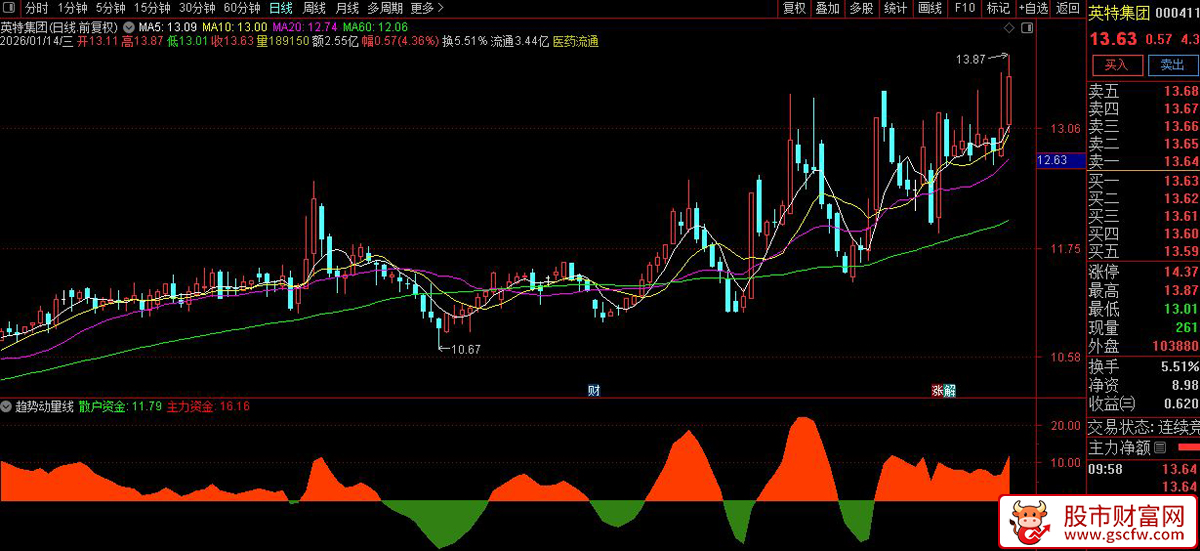The width and height of the screenshot is (1200, 551).
Task: Switch to the 分时 intraday view
Action: (x=36, y=8)
